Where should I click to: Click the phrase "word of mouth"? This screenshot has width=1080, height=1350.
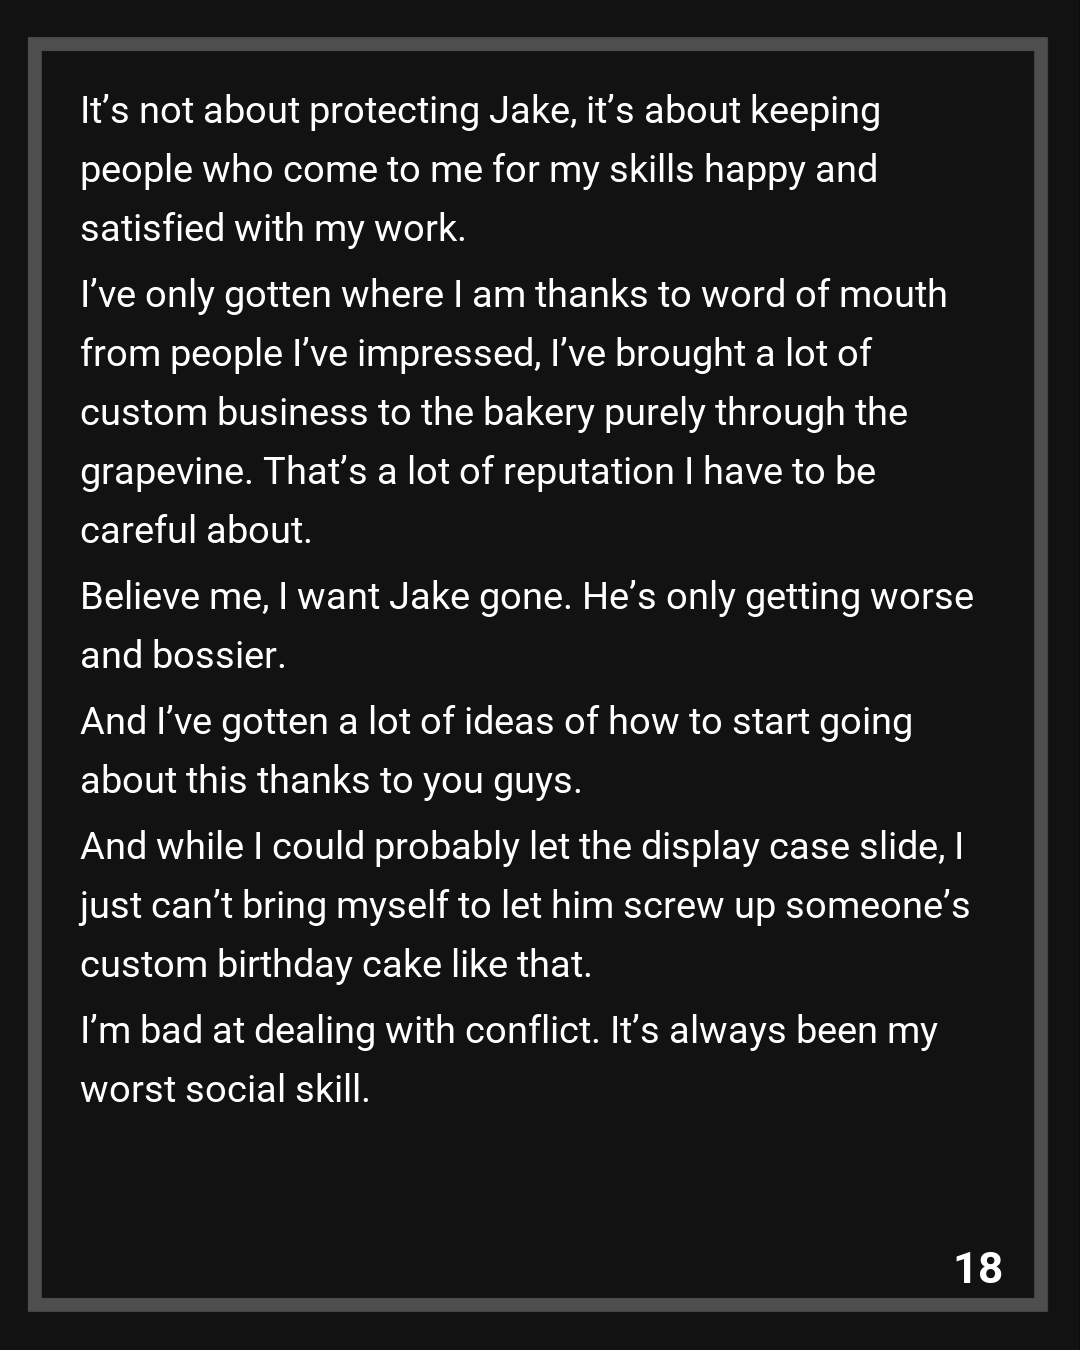coord(824,295)
